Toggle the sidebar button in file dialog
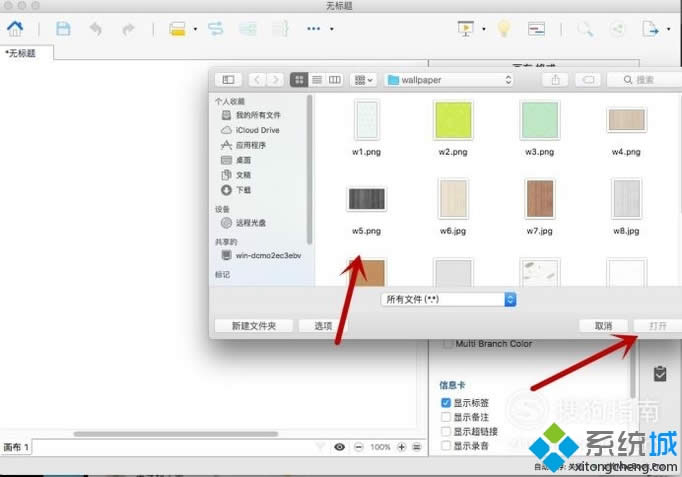The width and height of the screenshot is (682, 477). 228,80
